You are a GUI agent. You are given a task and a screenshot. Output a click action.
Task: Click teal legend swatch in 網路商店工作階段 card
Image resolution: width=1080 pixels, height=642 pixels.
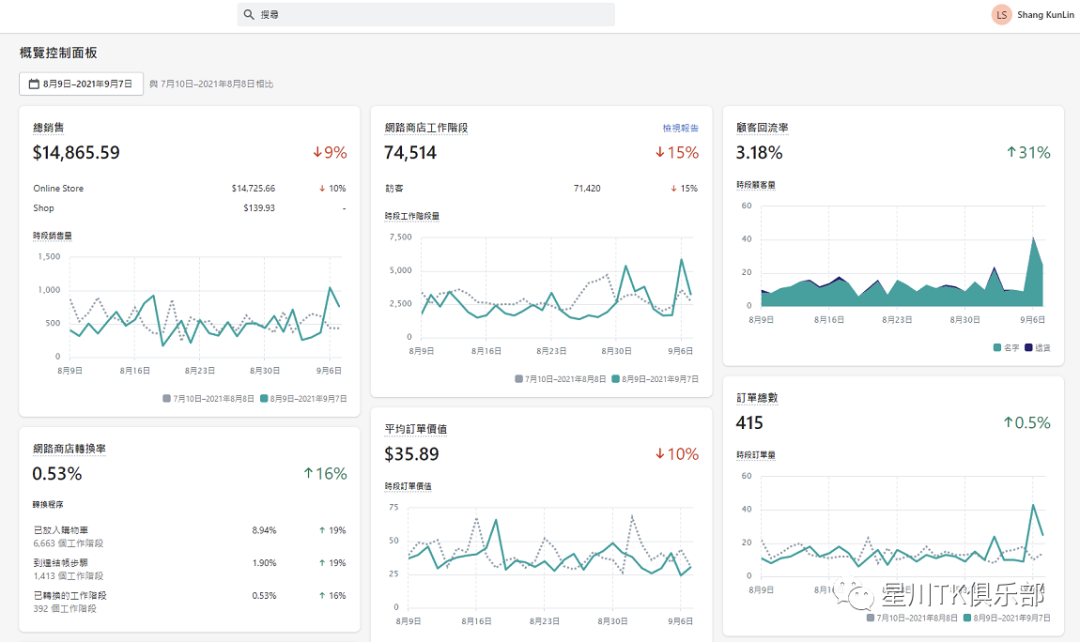[x=616, y=379]
